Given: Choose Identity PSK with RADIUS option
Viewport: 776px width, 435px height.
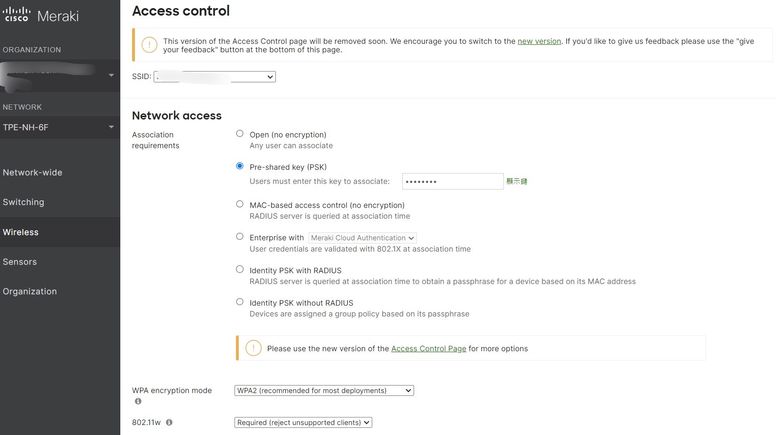Looking at the screenshot, I should point(240,269).
